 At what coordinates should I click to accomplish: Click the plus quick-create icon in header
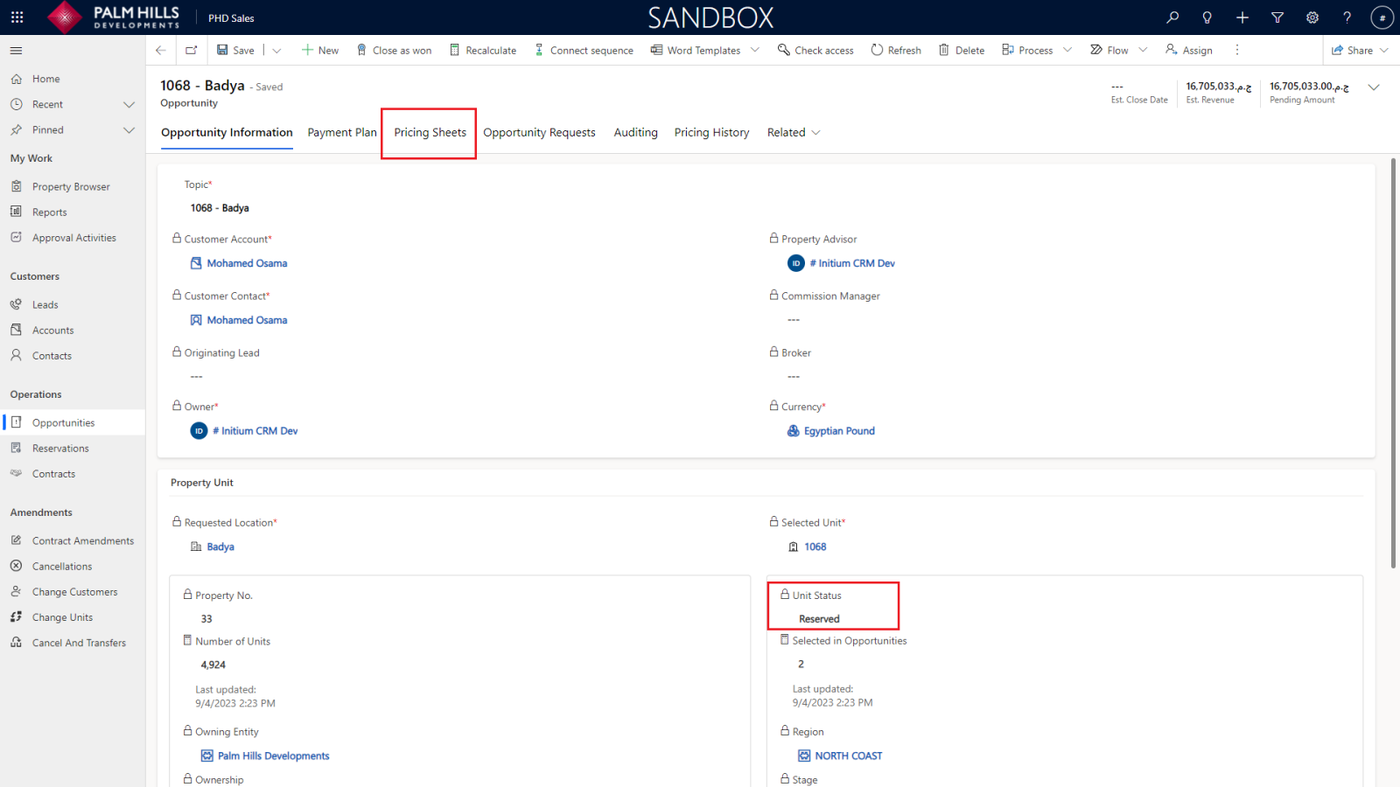1242,17
